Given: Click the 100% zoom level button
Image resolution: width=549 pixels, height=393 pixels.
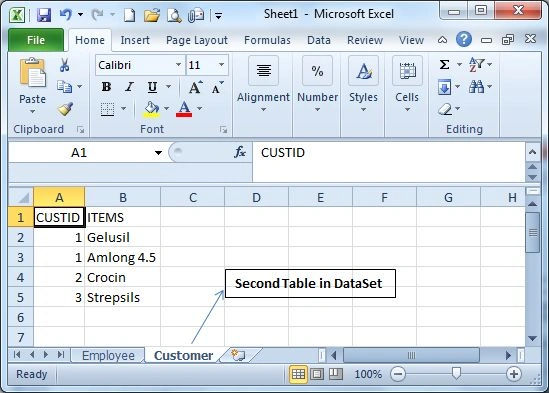Looking at the screenshot, I should pos(368,374).
